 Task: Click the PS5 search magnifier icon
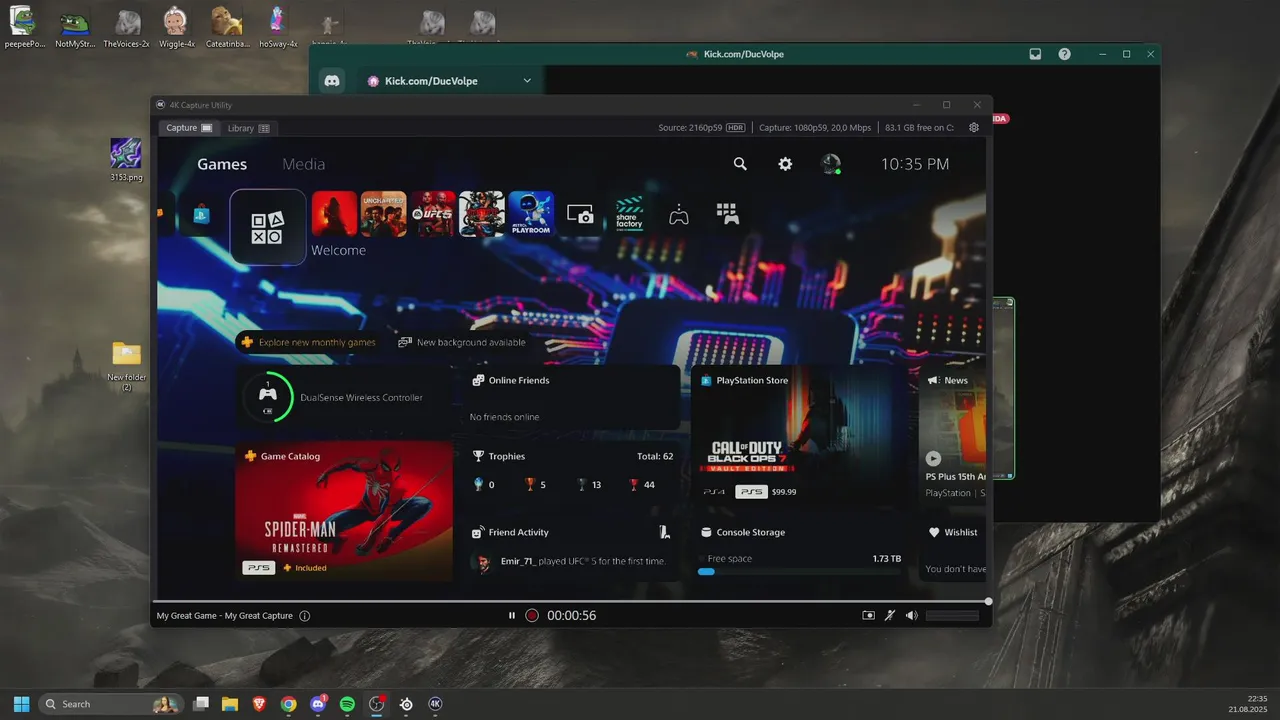coord(740,164)
